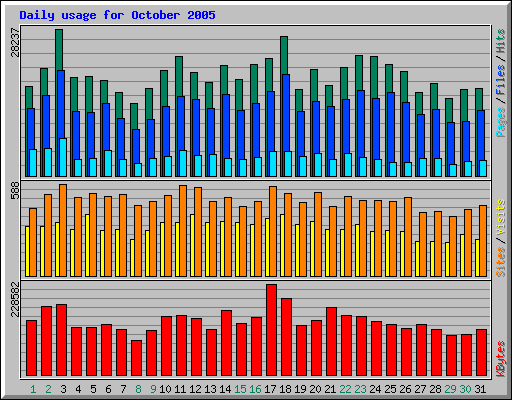
Task: Click day 7 on the x-axis
Action: click(x=123, y=389)
